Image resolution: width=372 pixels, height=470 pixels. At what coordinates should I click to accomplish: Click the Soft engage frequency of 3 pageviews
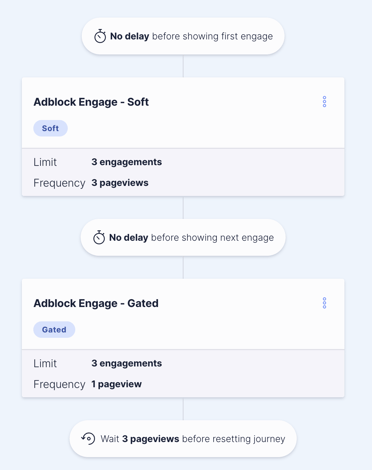tap(120, 183)
